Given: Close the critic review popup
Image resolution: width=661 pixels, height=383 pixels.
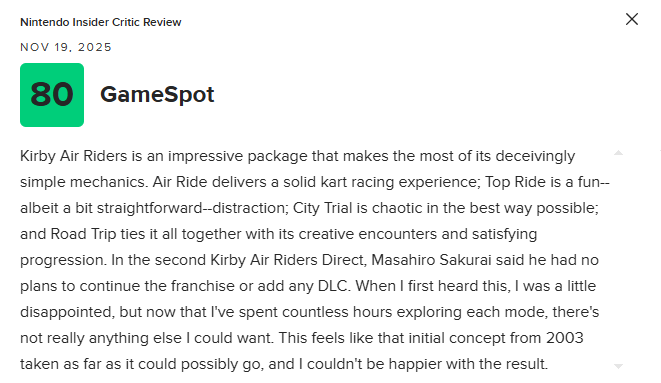Looking at the screenshot, I should coord(631,19).
